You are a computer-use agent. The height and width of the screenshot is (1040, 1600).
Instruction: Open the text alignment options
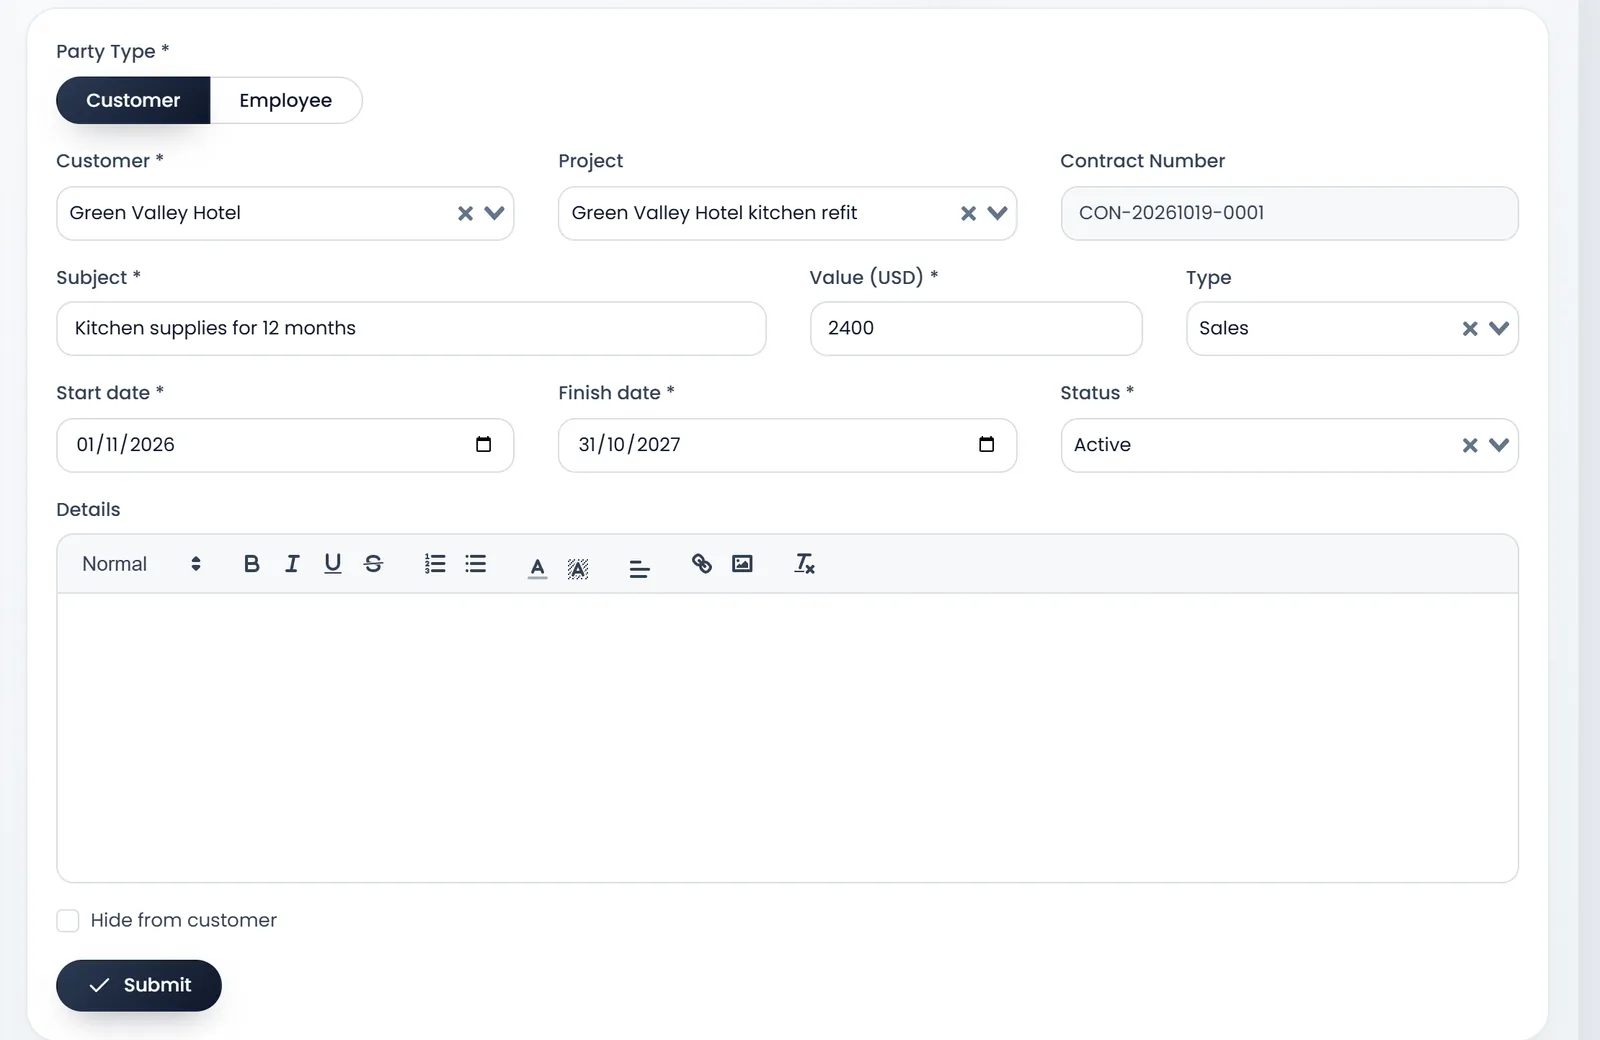point(640,569)
